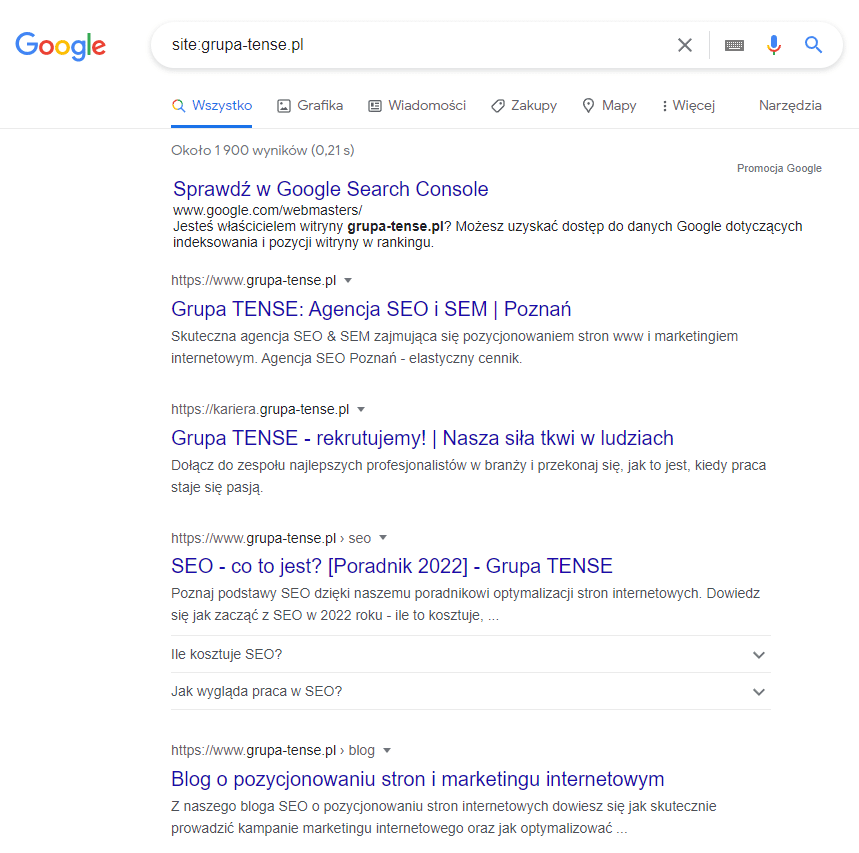
Task: Switch to the Grafika tab
Action: 310,105
